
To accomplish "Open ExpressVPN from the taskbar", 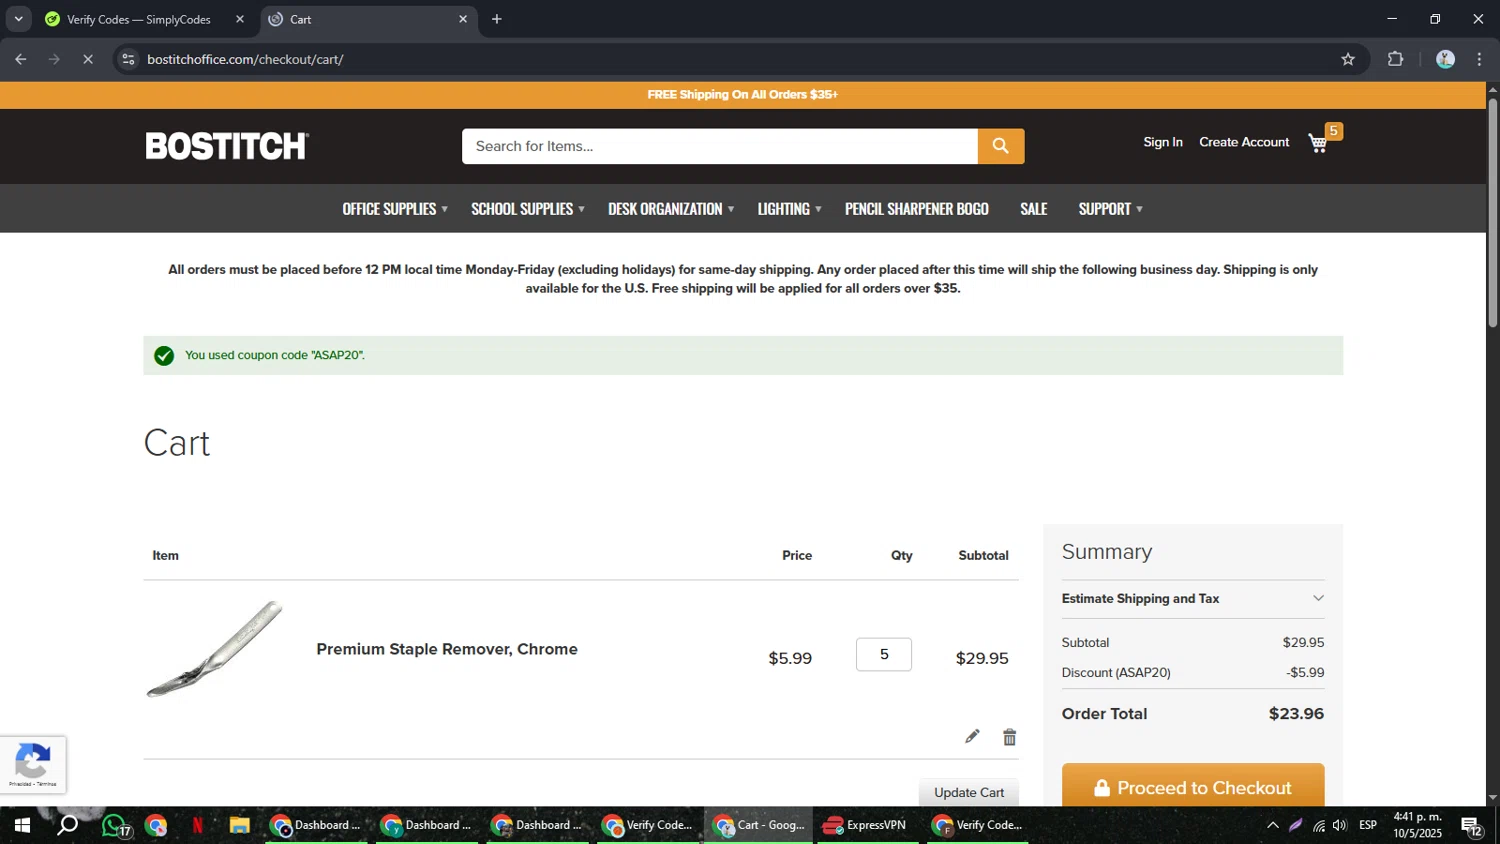I will coord(865,826).
